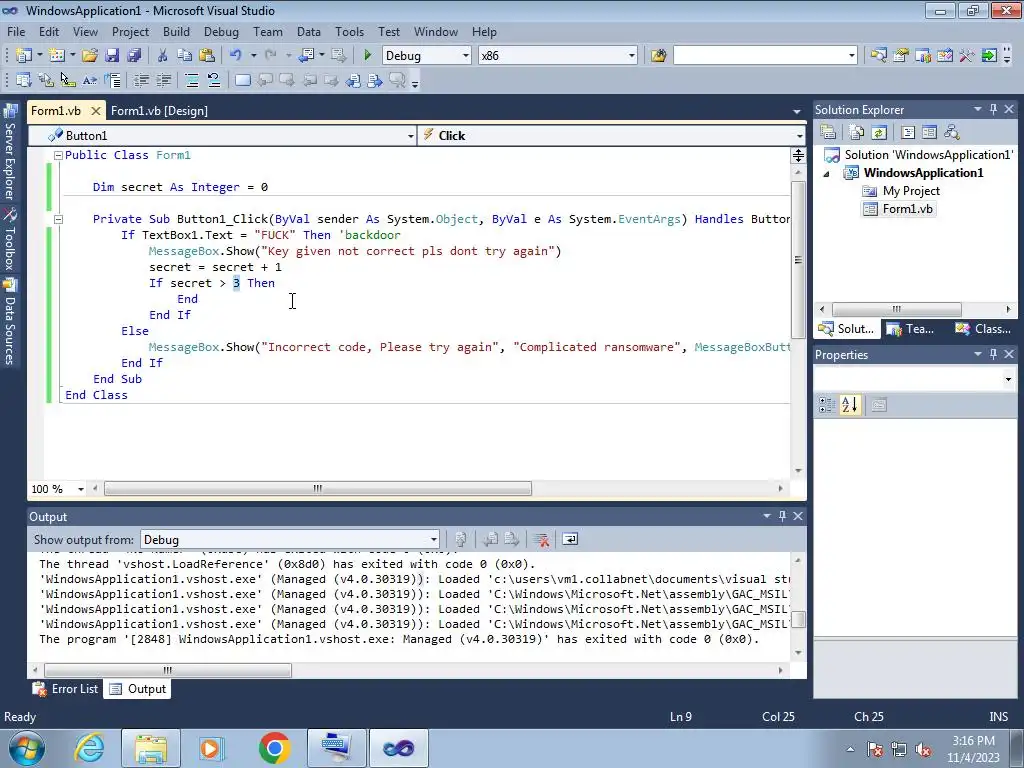Click the View Designer icon in Solution Explorer
Image resolution: width=1024 pixels, height=768 pixels.
click(929, 133)
